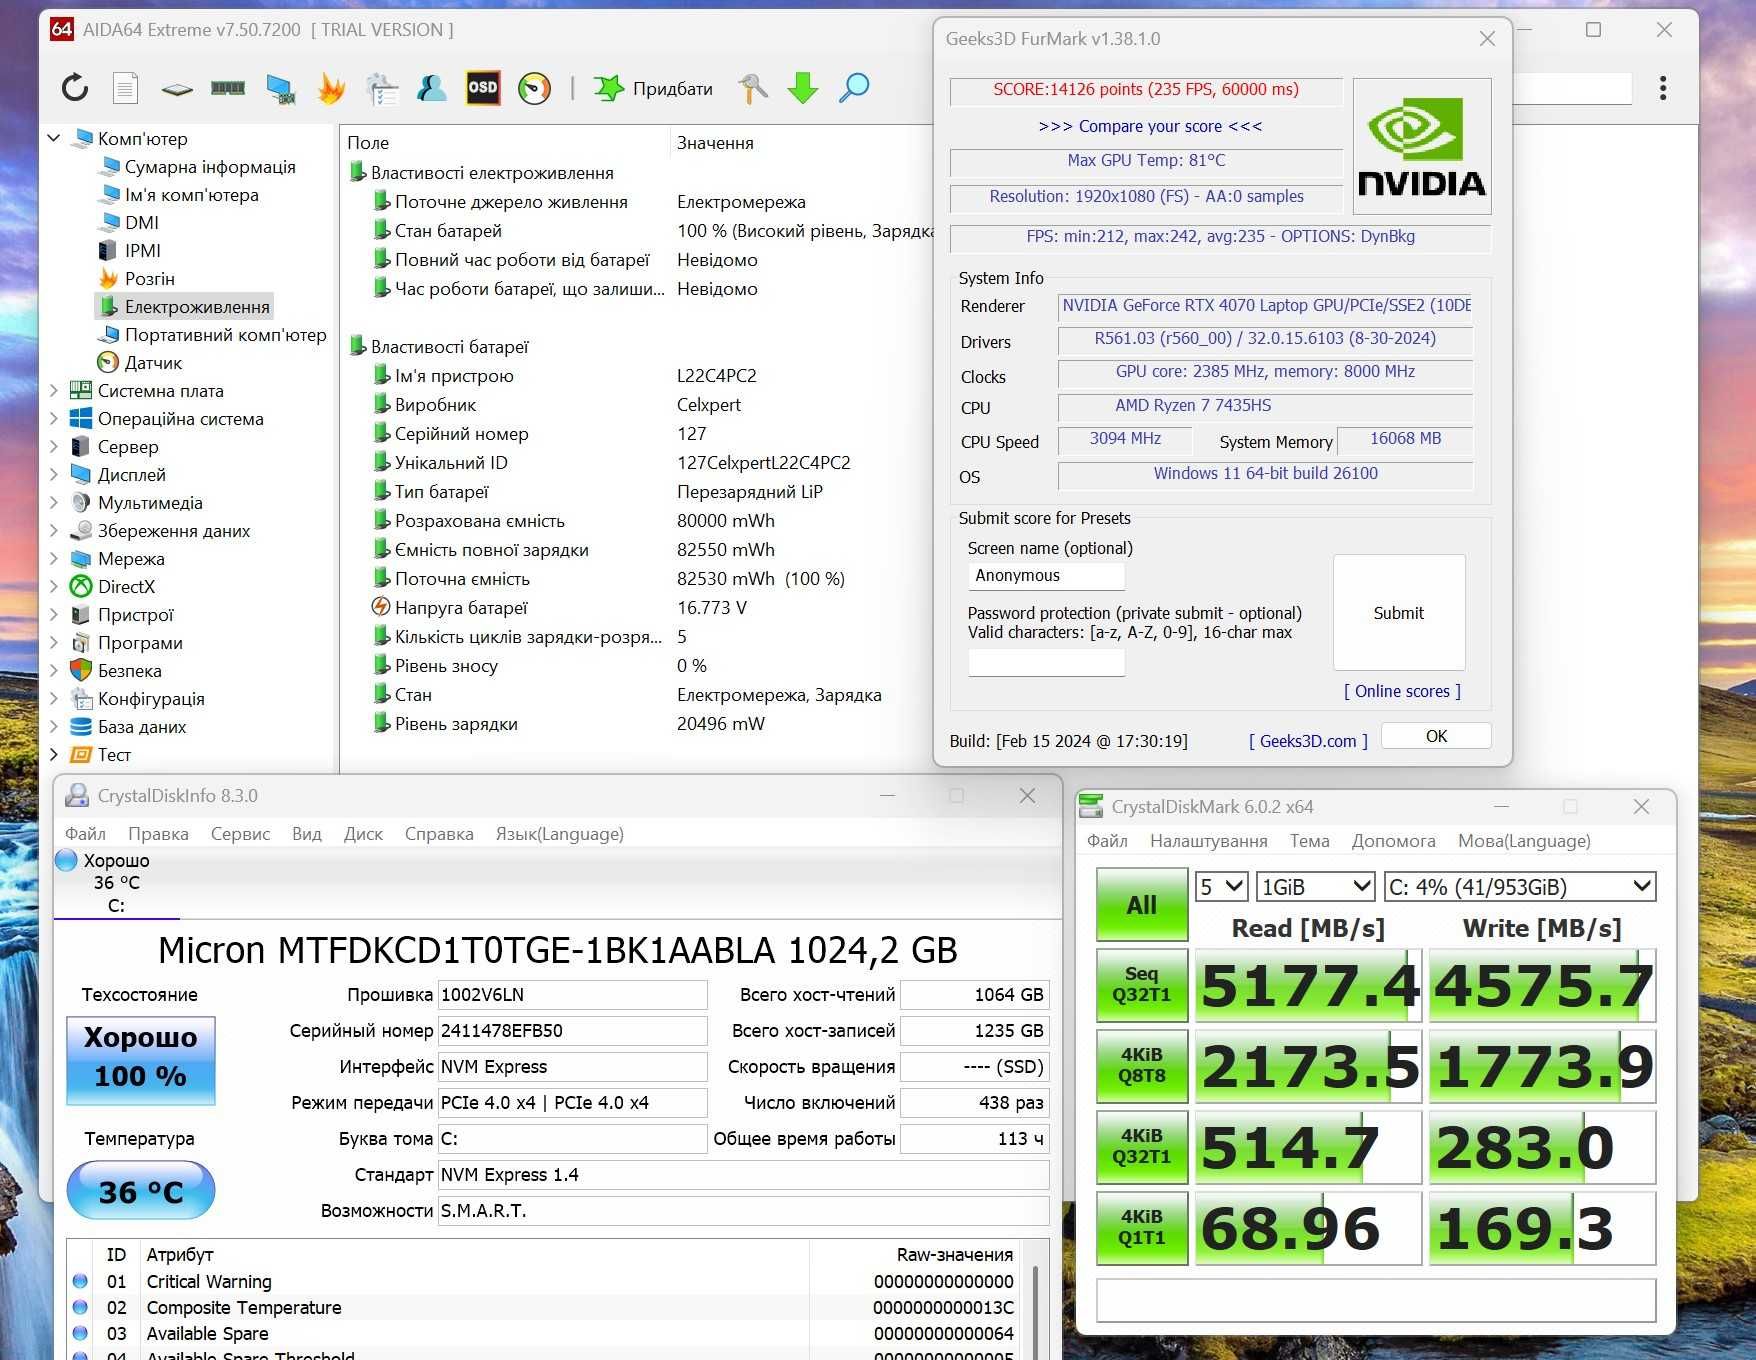Open CrystalDiskMark Тема menu
Screen dimensions: 1756x1360
pos(1309,841)
